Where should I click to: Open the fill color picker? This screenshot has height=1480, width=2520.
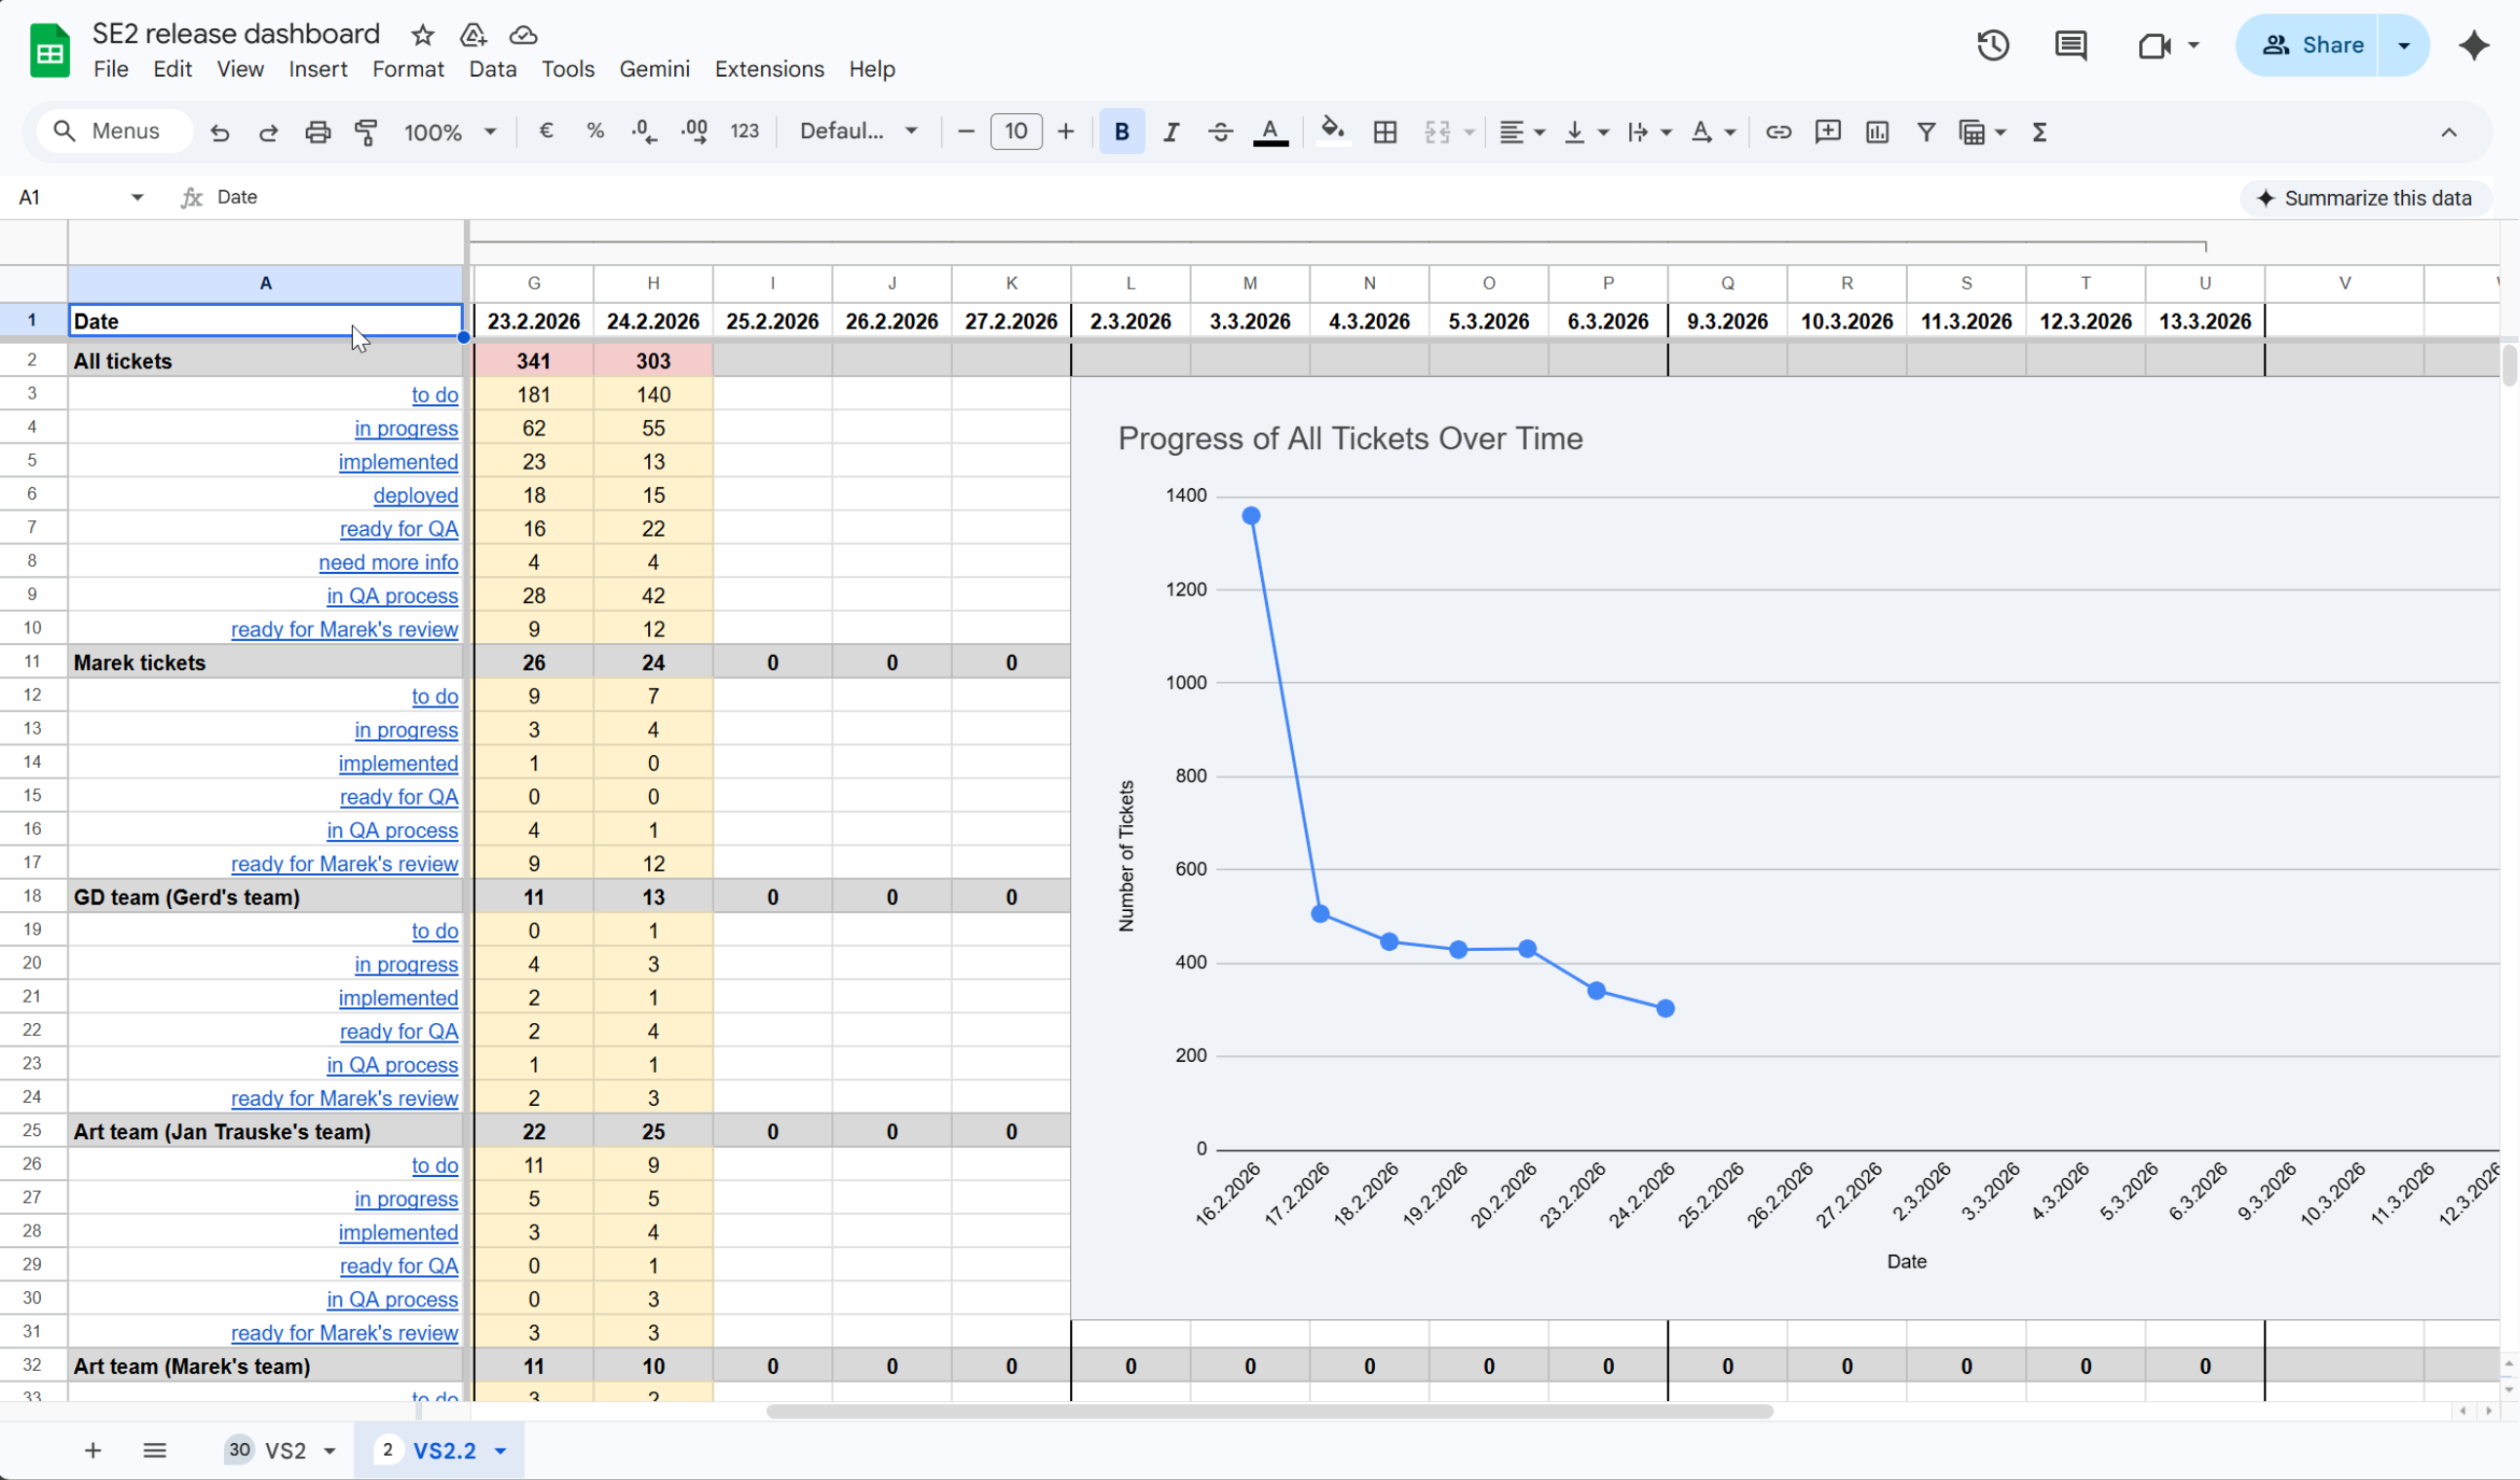pyautogui.click(x=1331, y=132)
